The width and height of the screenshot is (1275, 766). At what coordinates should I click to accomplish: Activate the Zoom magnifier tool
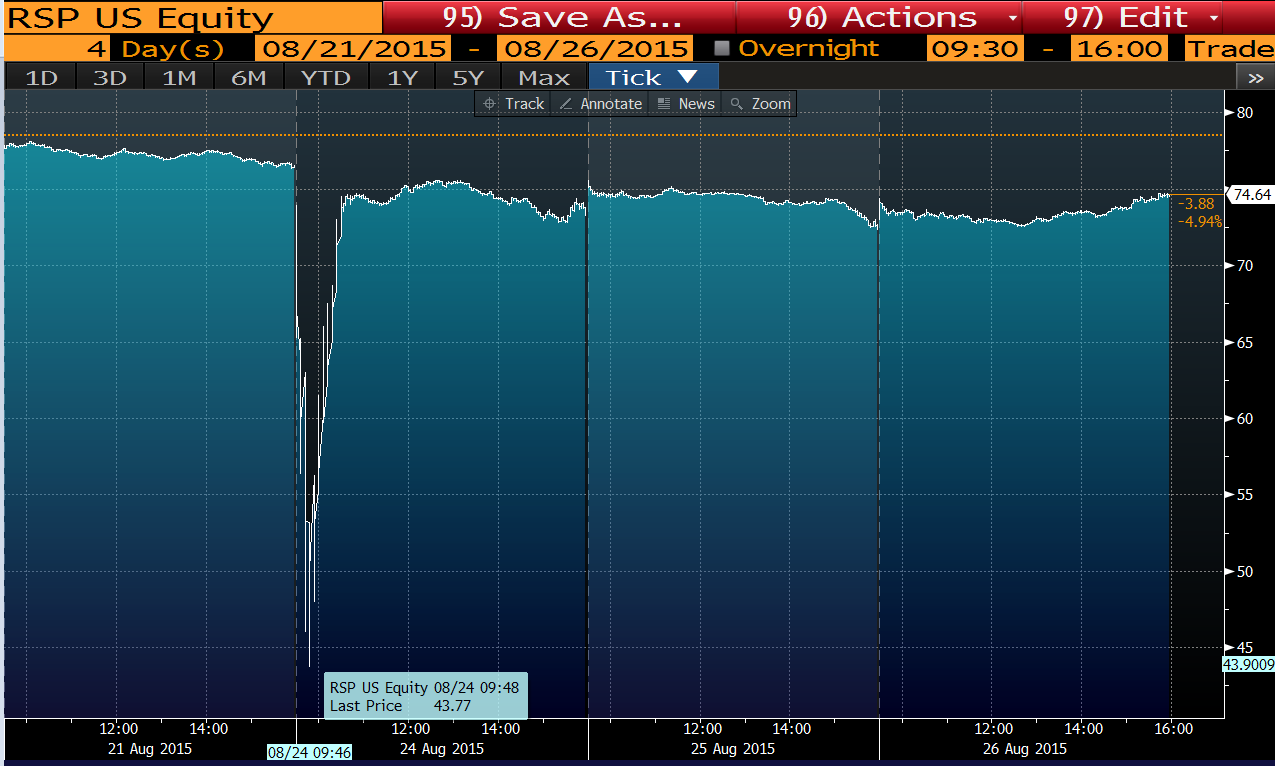pyautogui.click(x=760, y=104)
